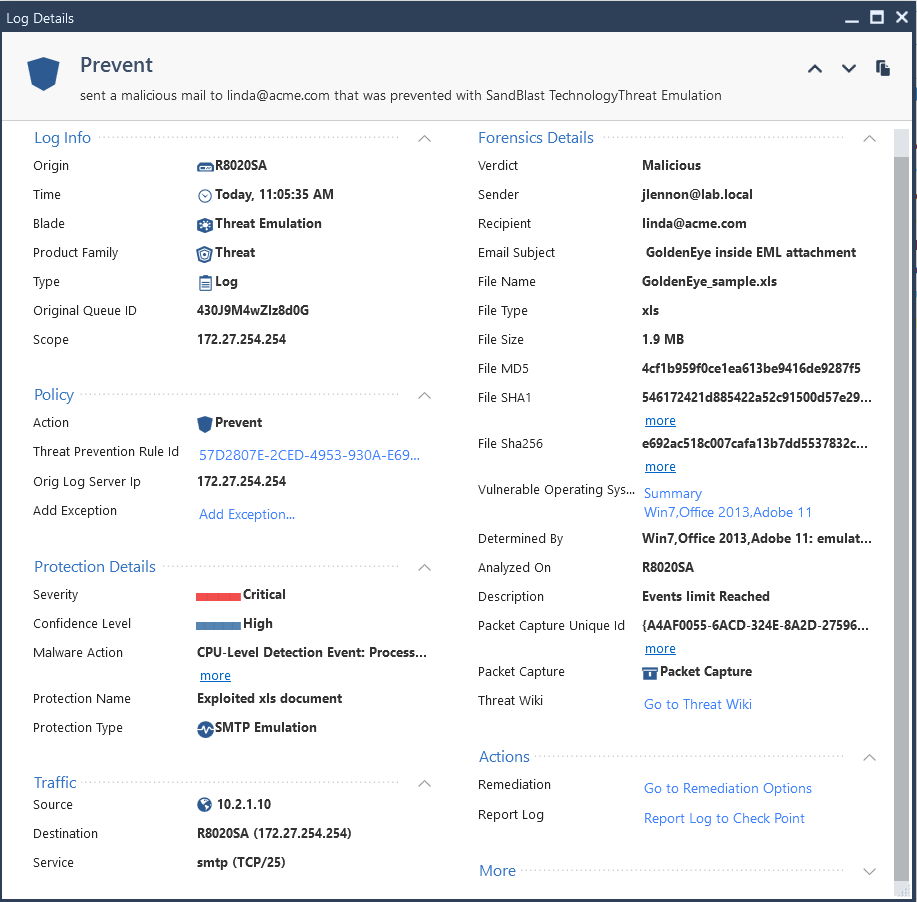The height and width of the screenshot is (902, 917).
Task: Select the sender jlennon@lab.local
Action: click(x=697, y=195)
